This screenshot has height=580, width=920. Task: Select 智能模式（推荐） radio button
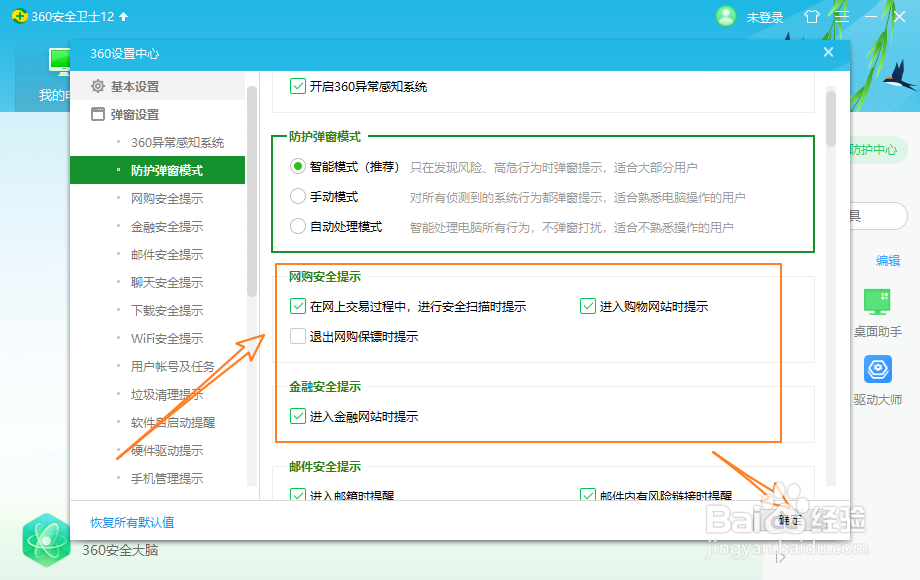[298, 167]
